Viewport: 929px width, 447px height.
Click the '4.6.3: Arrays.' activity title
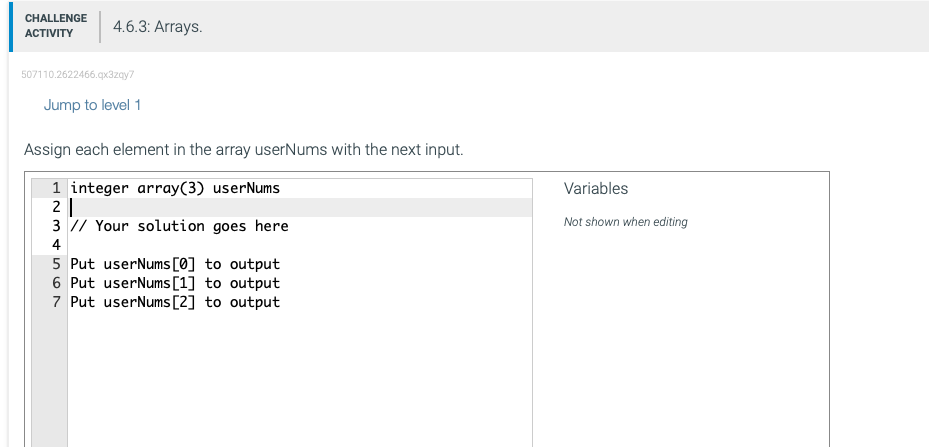(158, 27)
